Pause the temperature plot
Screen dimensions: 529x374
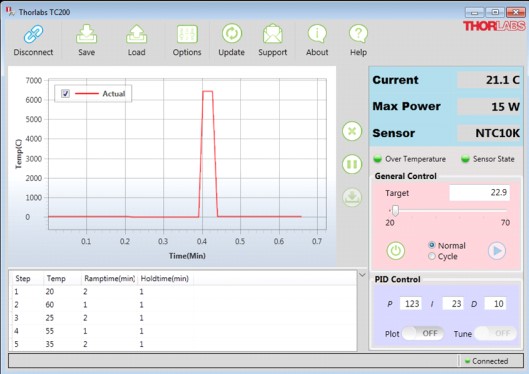(352, 164)
